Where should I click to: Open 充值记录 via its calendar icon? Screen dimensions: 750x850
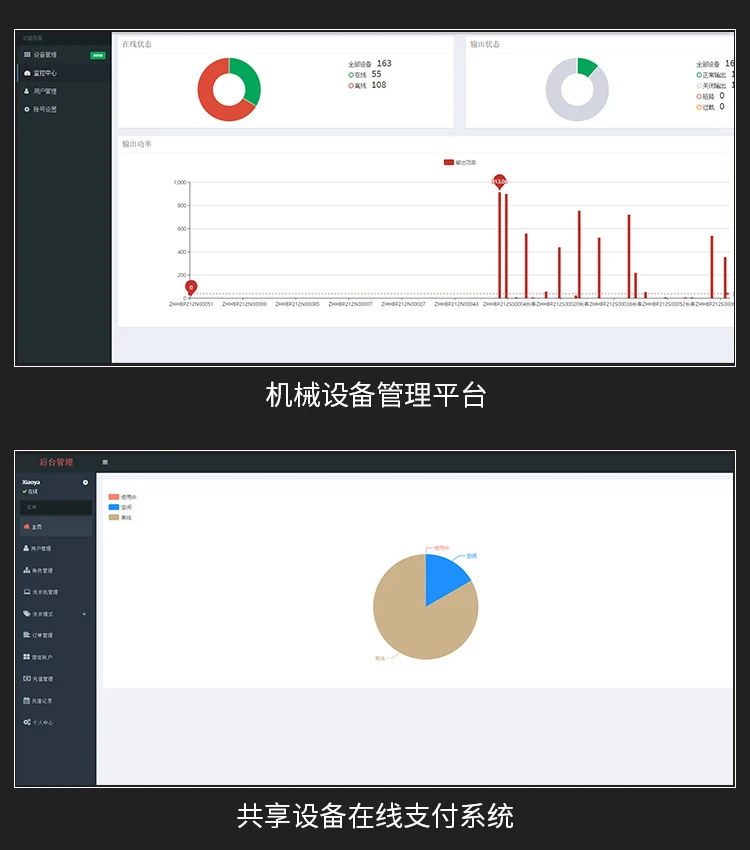[27, 700]
